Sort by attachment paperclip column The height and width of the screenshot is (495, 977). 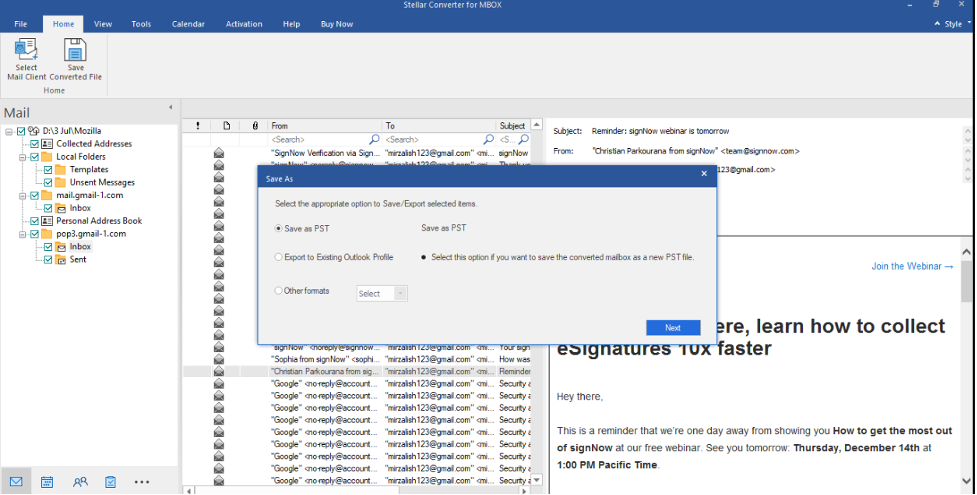[255, 126]
